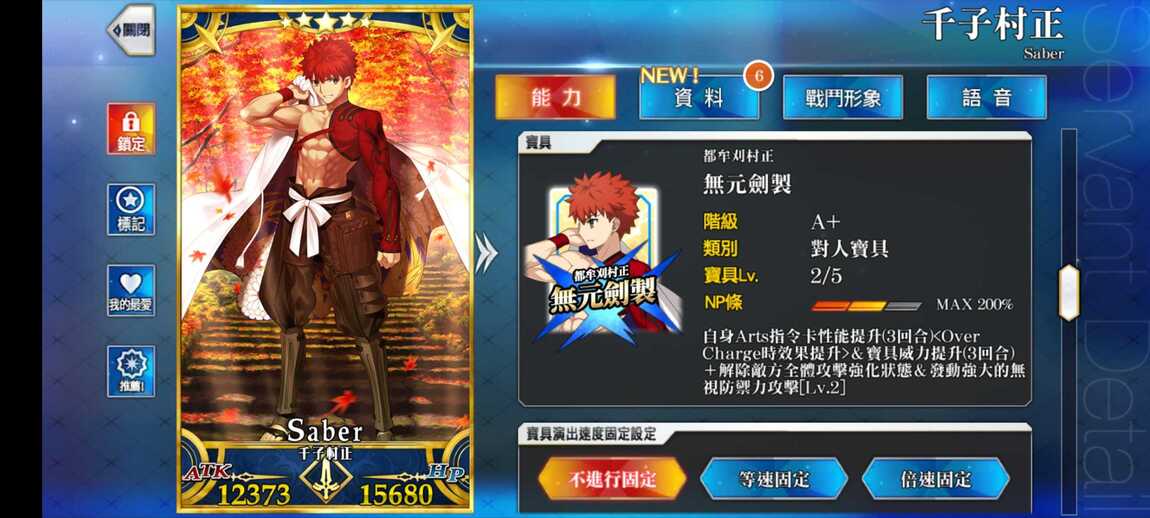Toggle the 我的最愛 heart favorite icon
Viewport: 1150px width, 518px height.
point(131,291)
